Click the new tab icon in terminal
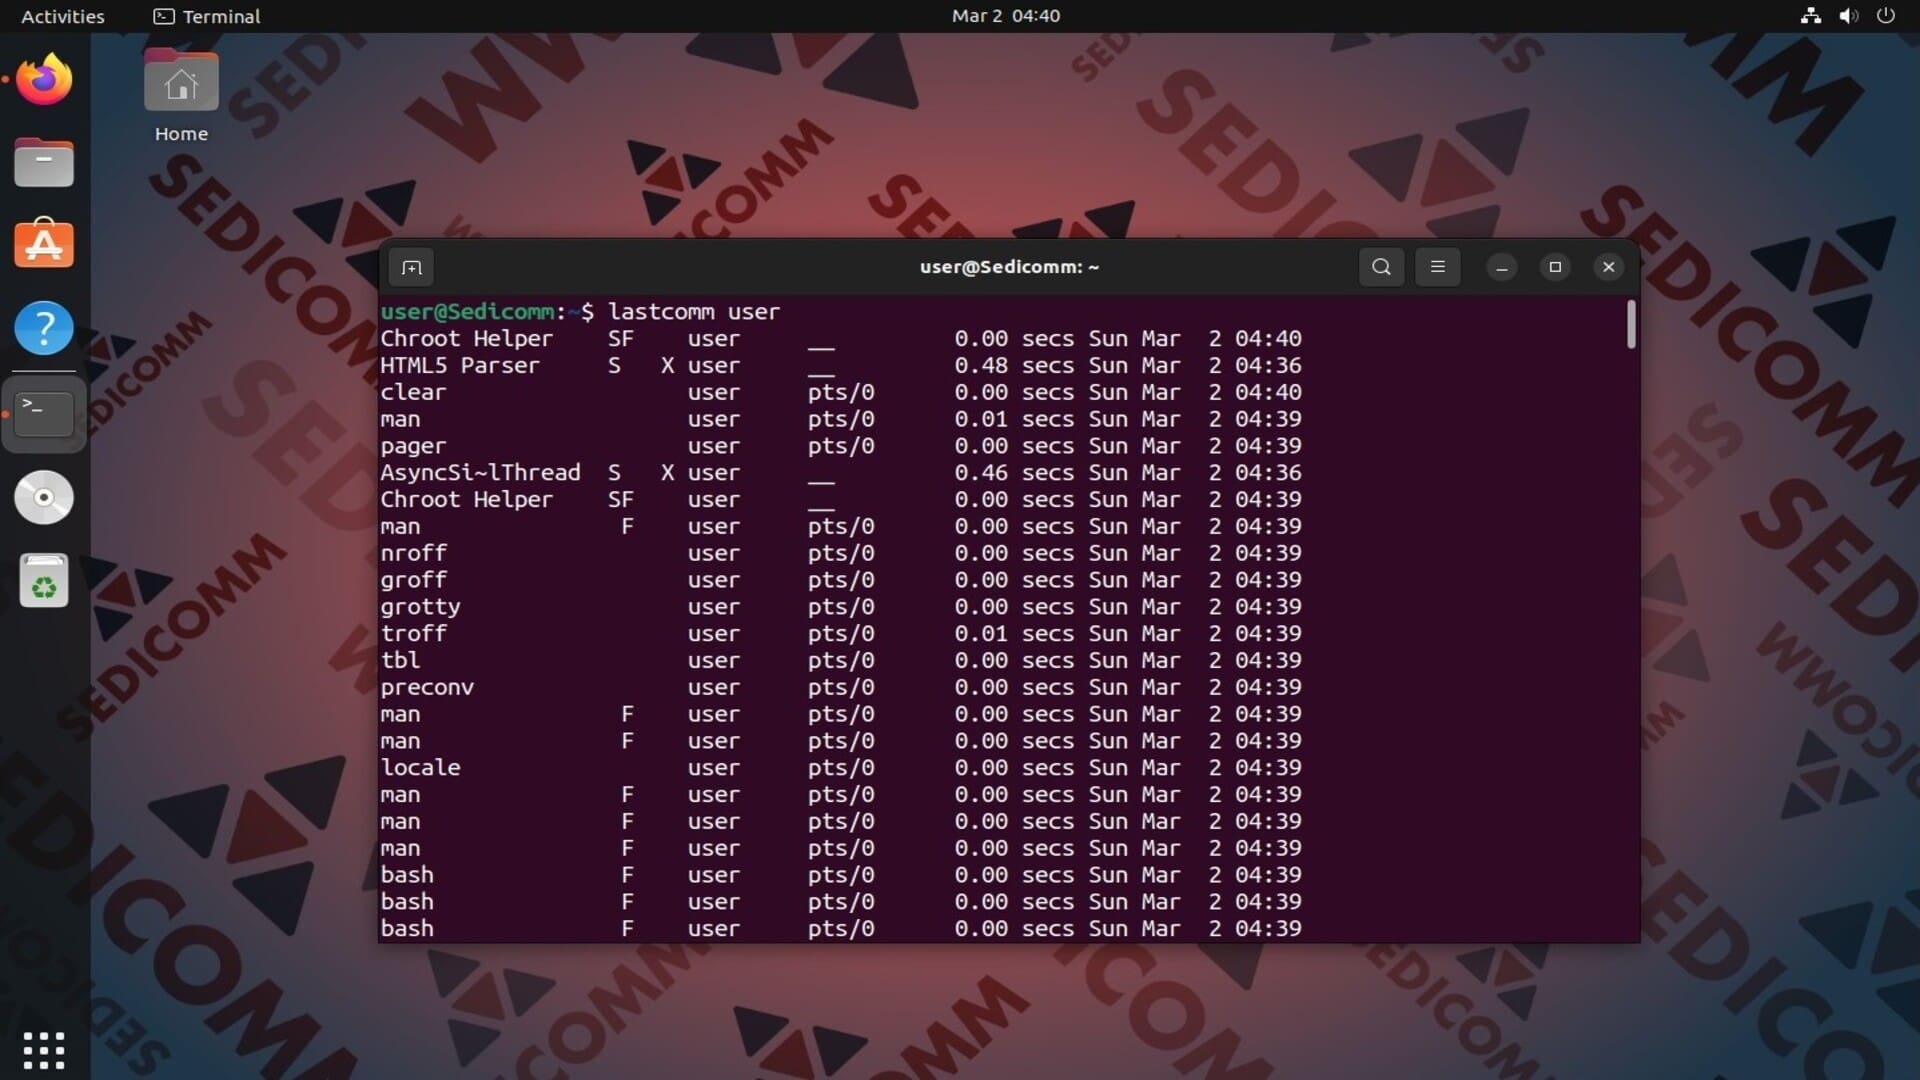The image size is (1920, 1080). coord(411,267)
